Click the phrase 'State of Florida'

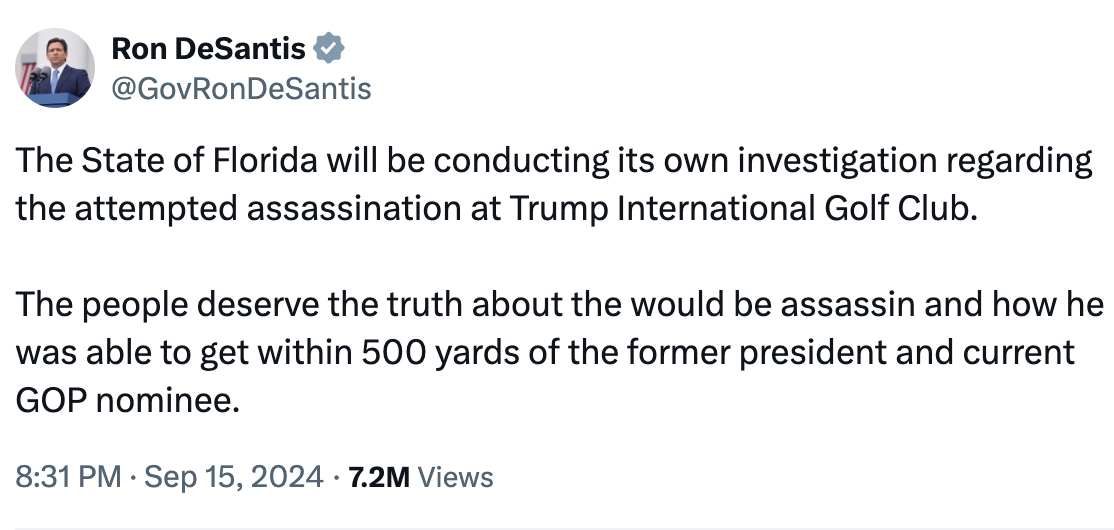200,161
